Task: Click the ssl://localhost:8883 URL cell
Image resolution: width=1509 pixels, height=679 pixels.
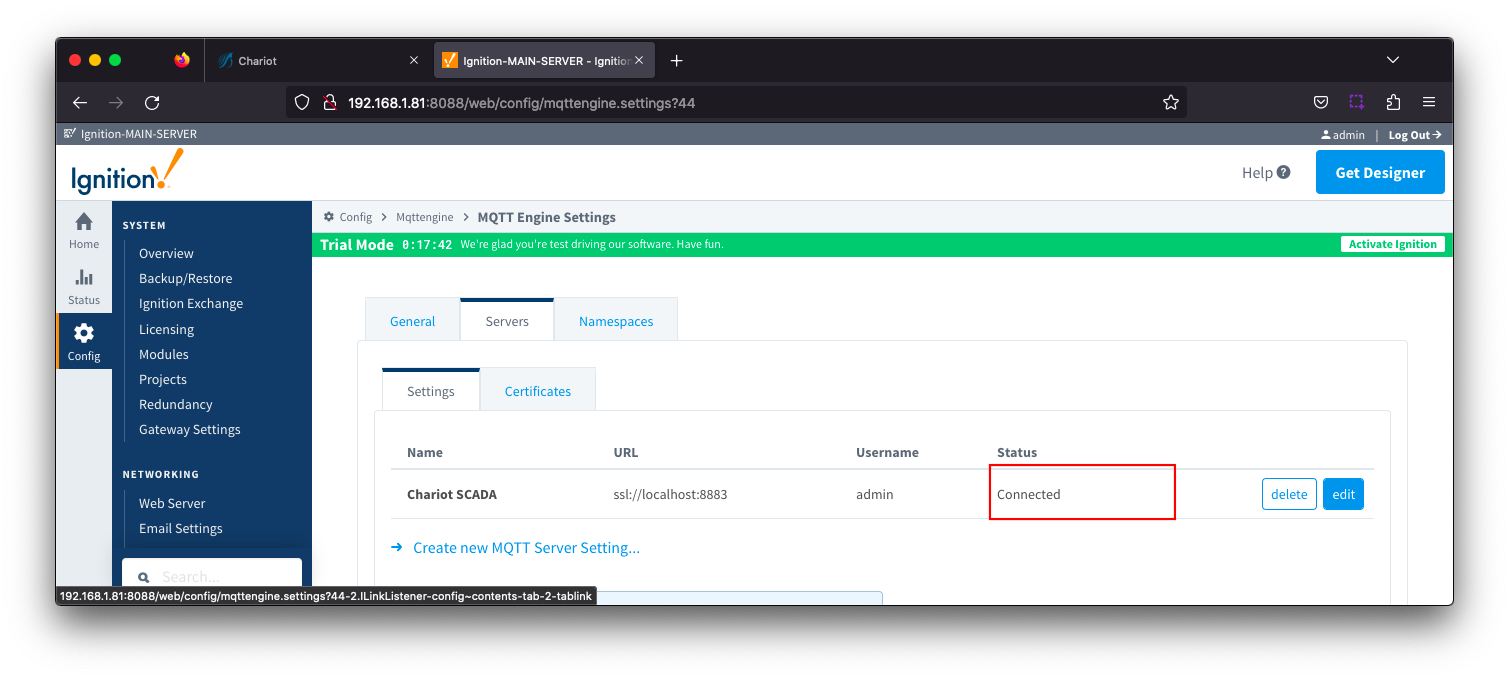Action: tap(670, 494)
